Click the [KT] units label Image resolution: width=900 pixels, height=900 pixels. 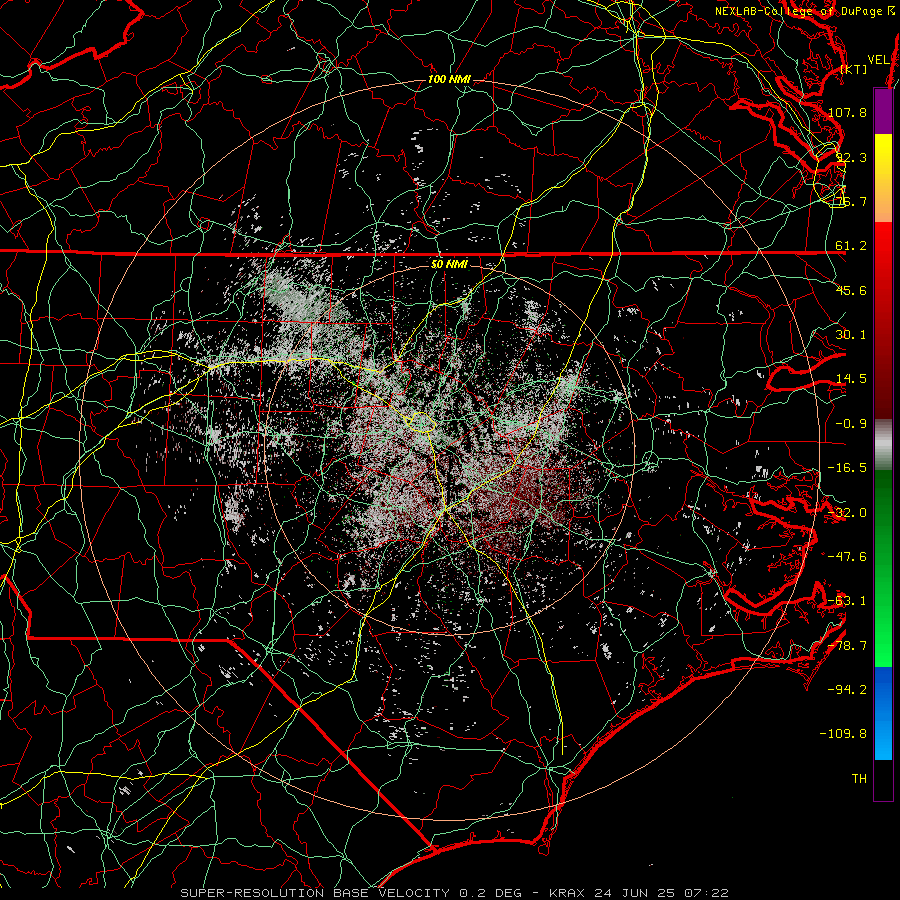pos(854,69)
